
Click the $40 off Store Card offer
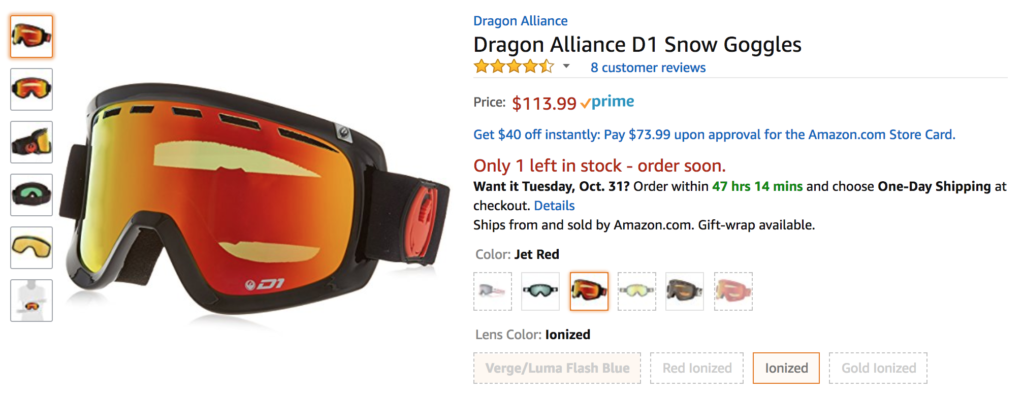coord(714,135)
